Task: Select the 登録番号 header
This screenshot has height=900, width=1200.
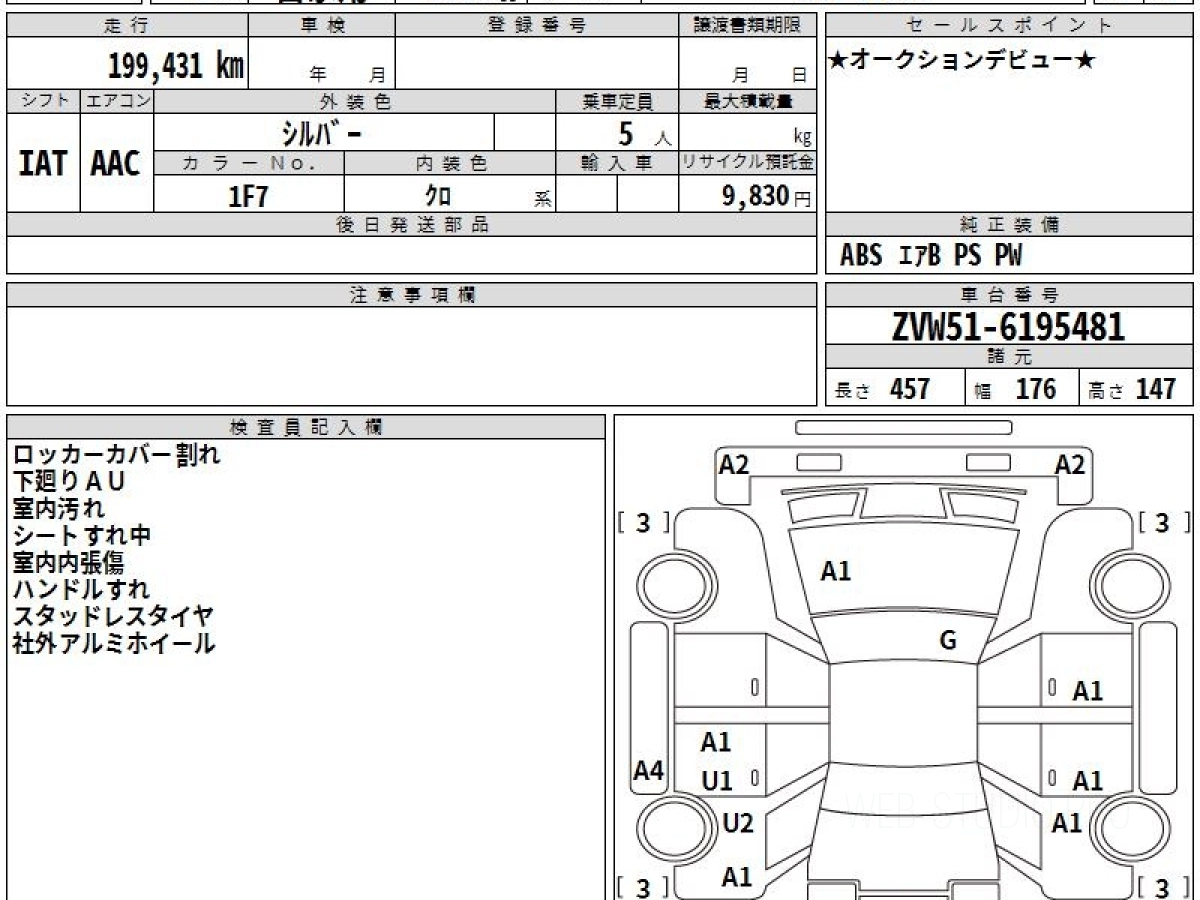Action: [537, 26]
